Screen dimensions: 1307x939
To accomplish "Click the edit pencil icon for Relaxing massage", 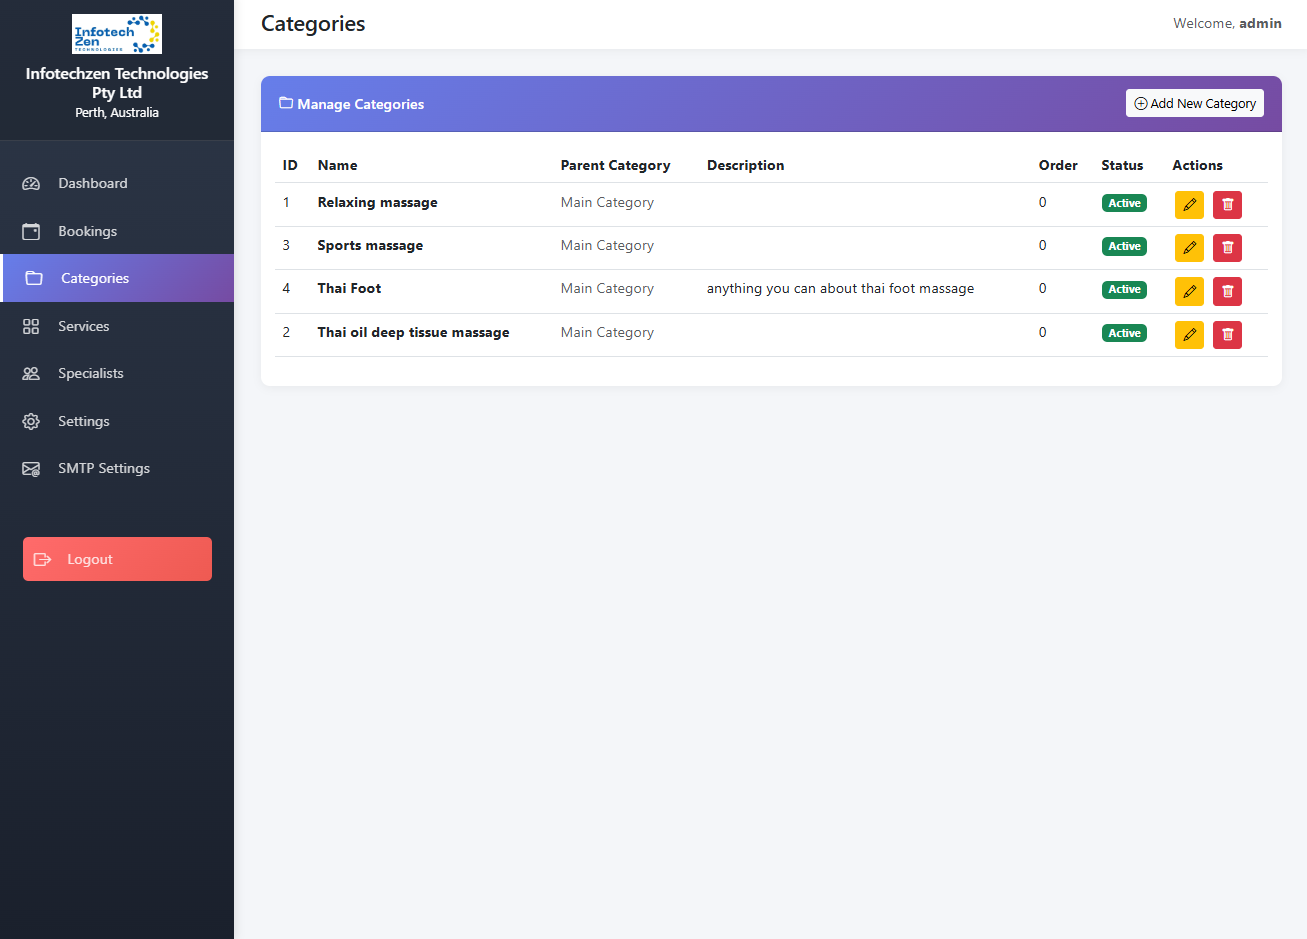I will click(1189, 205).
